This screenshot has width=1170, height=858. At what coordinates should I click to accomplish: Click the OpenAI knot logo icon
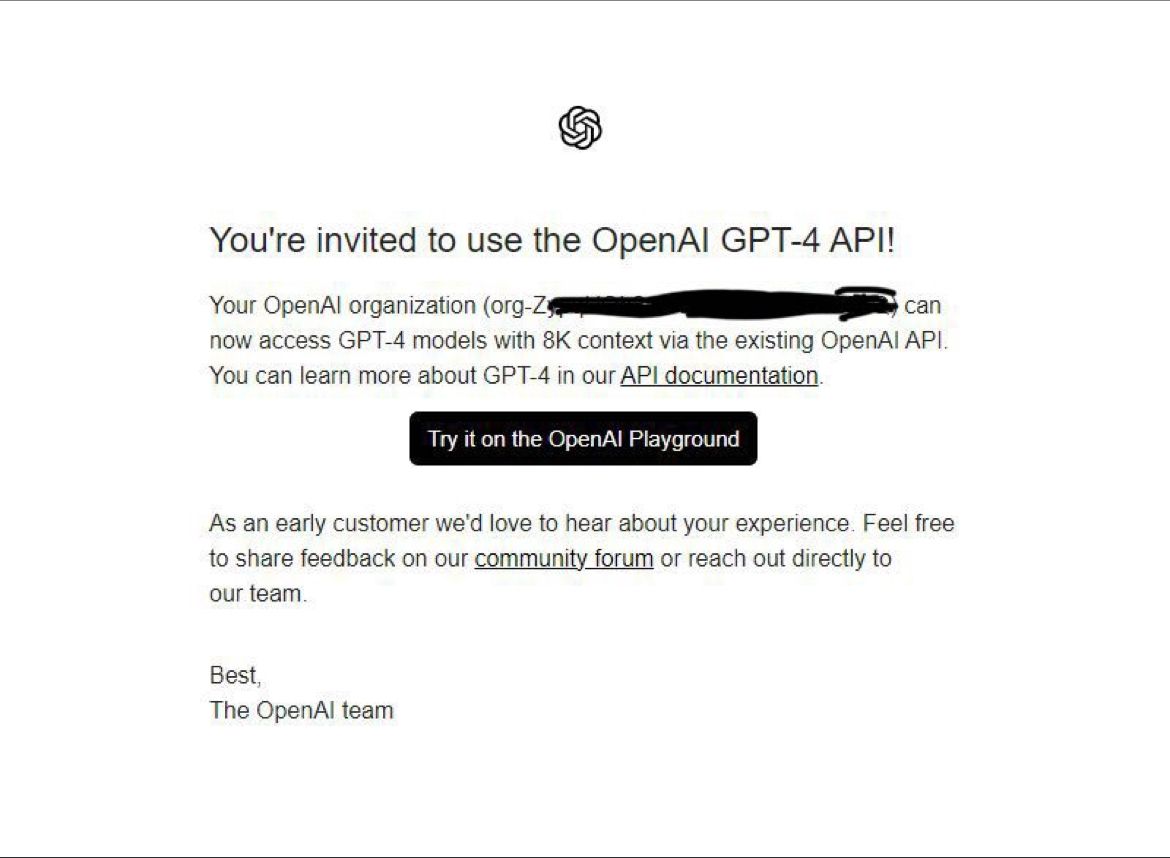coord(580,128)
